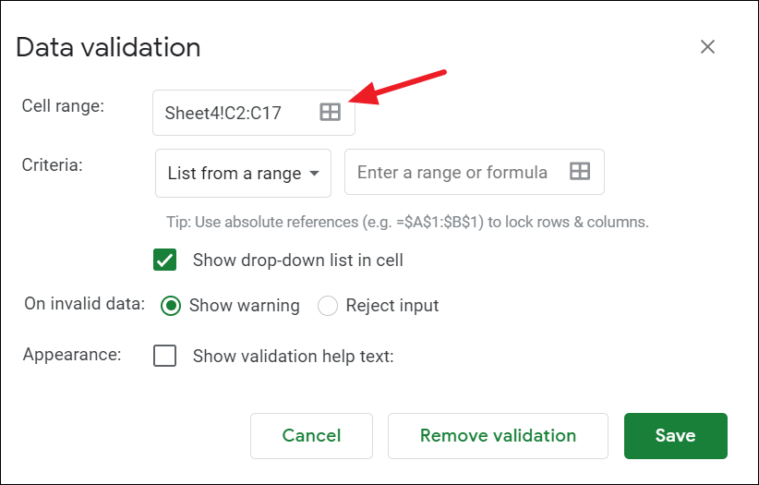759x485 pixels.
Task: Click the Show warning label text
Action: 244,306
